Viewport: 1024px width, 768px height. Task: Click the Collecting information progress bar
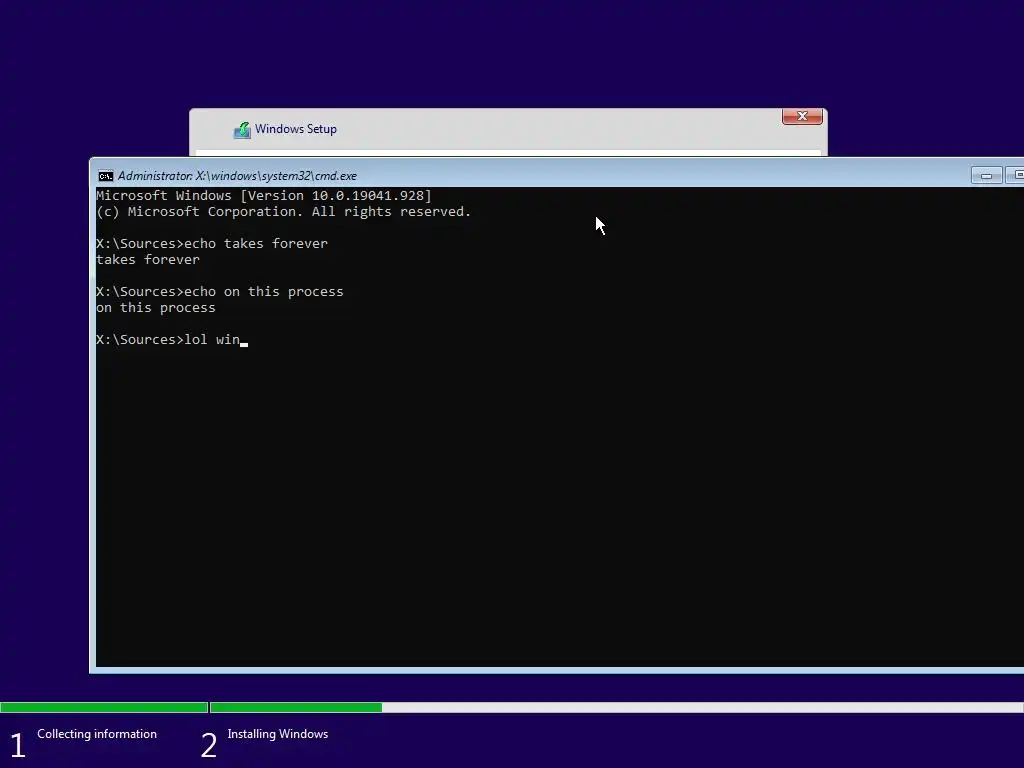pos(104,707)
